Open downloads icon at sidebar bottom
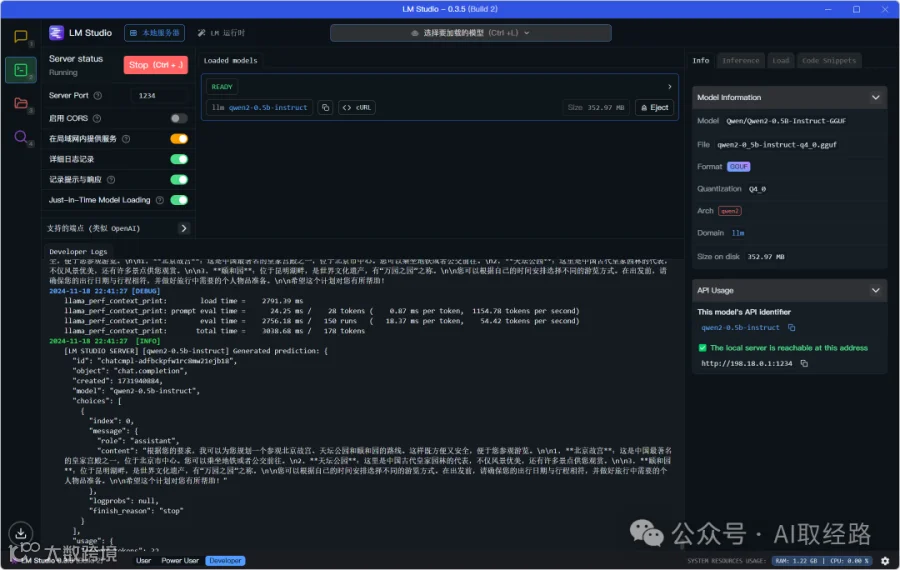Image resolution: width=900 pixels, height=570 pixels. pyautogui.click(x=21, y=533)
